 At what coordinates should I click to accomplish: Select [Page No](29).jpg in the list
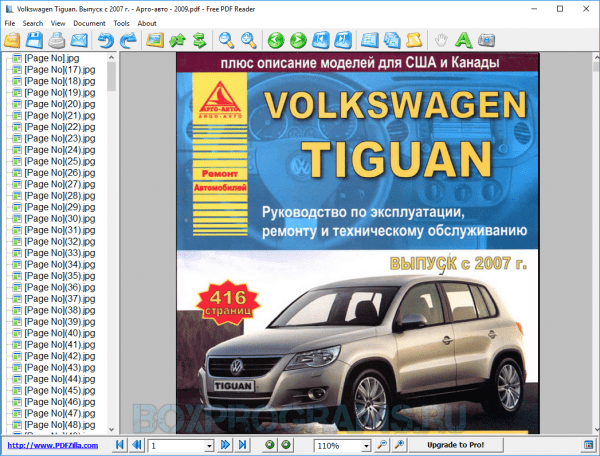60,207
